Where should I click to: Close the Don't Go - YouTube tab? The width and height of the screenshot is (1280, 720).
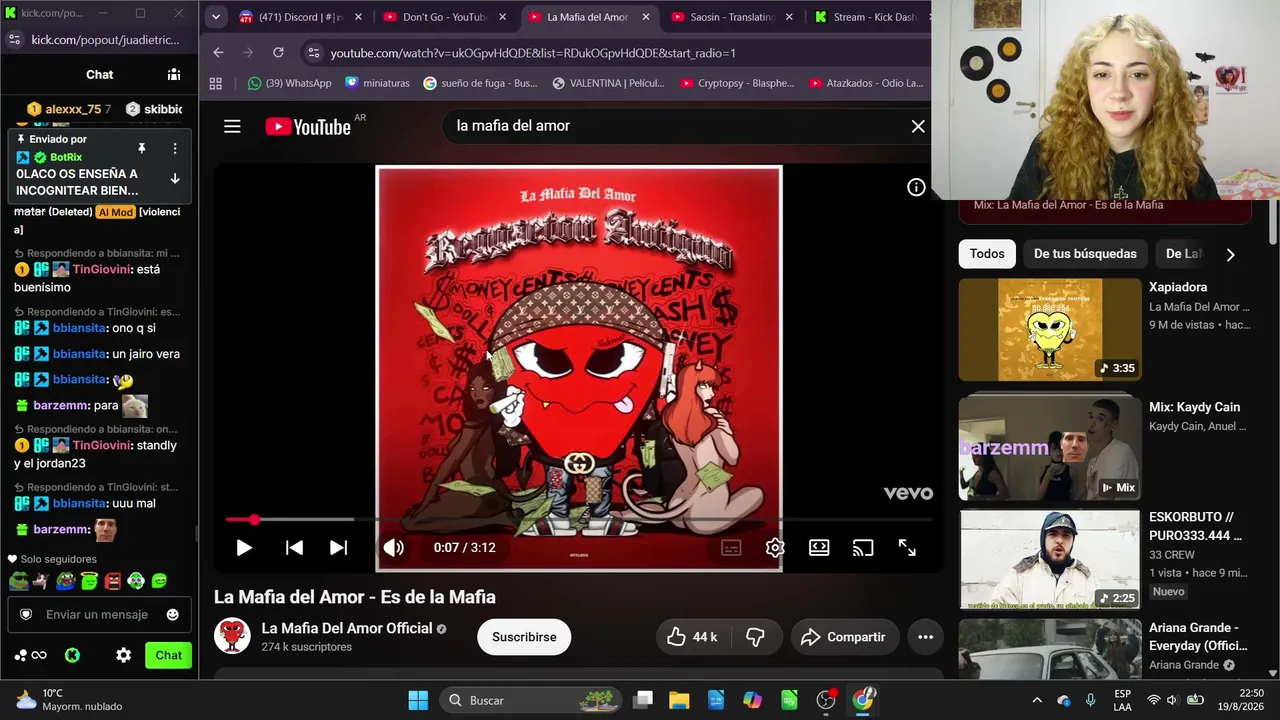[502, 17]
